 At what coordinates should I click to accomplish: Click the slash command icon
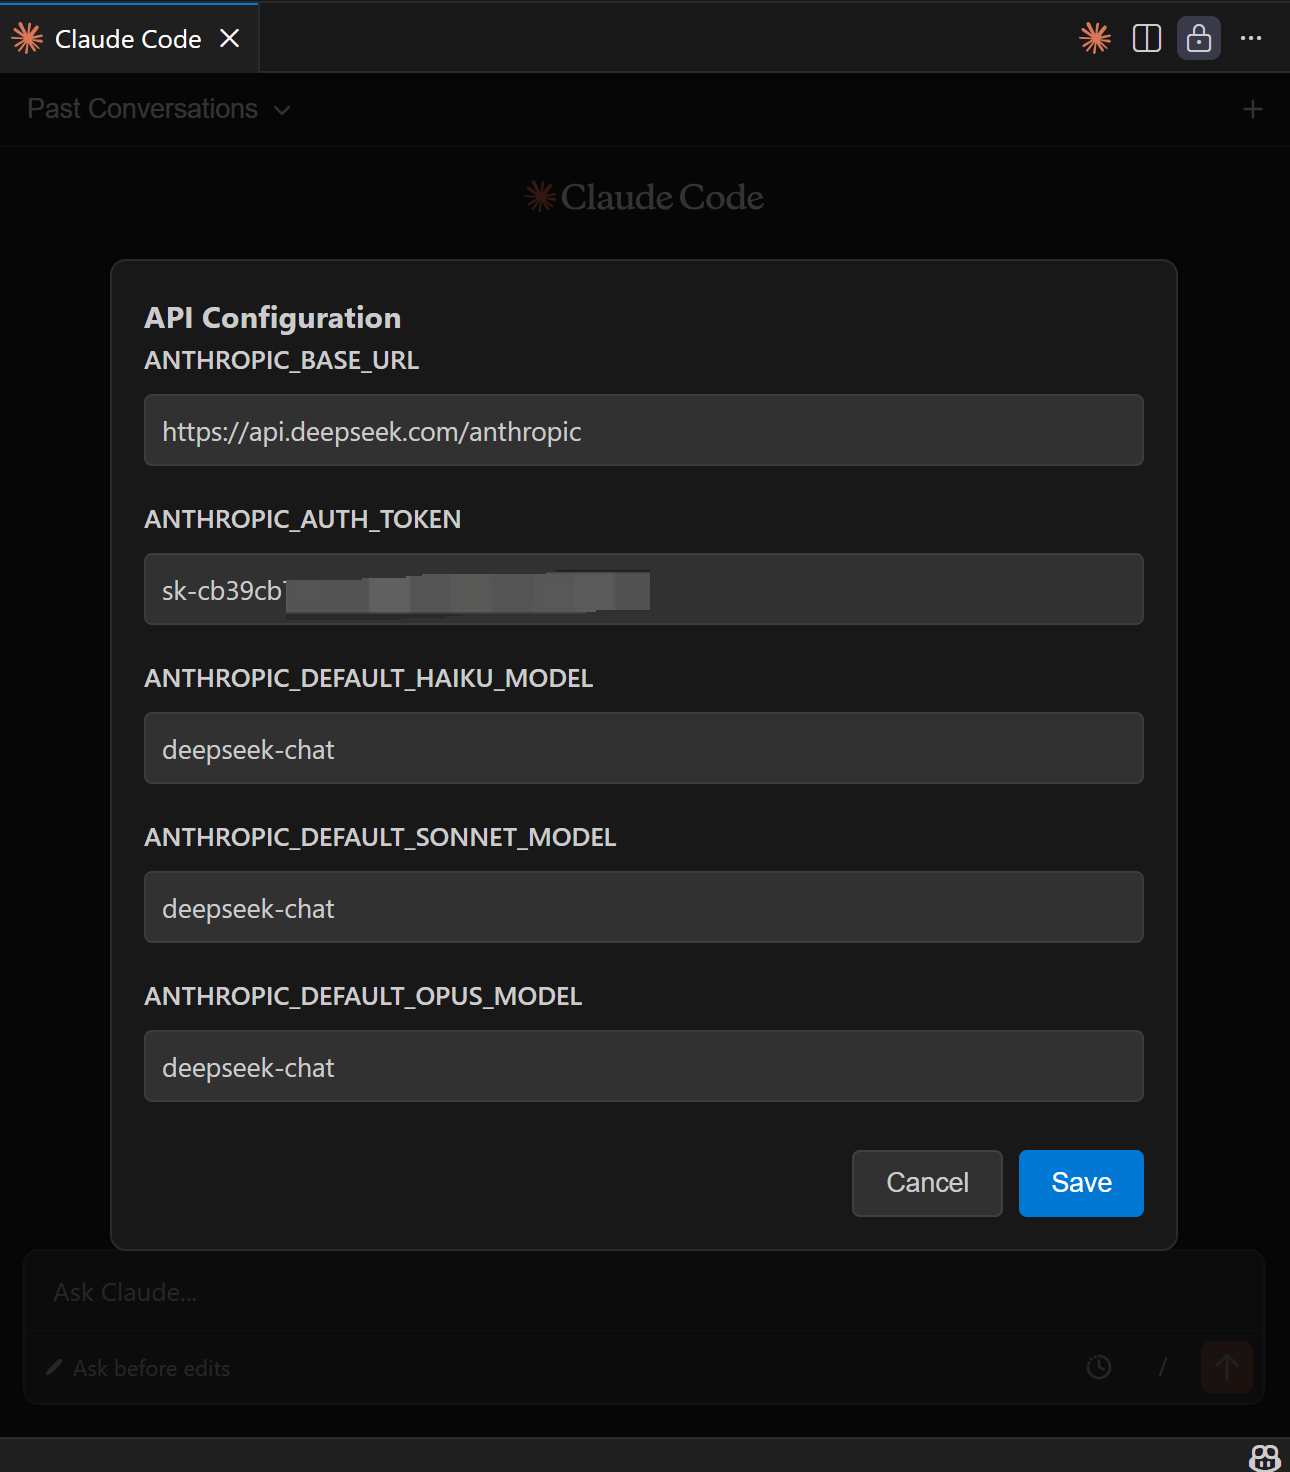click(x=1162, y=1367)
